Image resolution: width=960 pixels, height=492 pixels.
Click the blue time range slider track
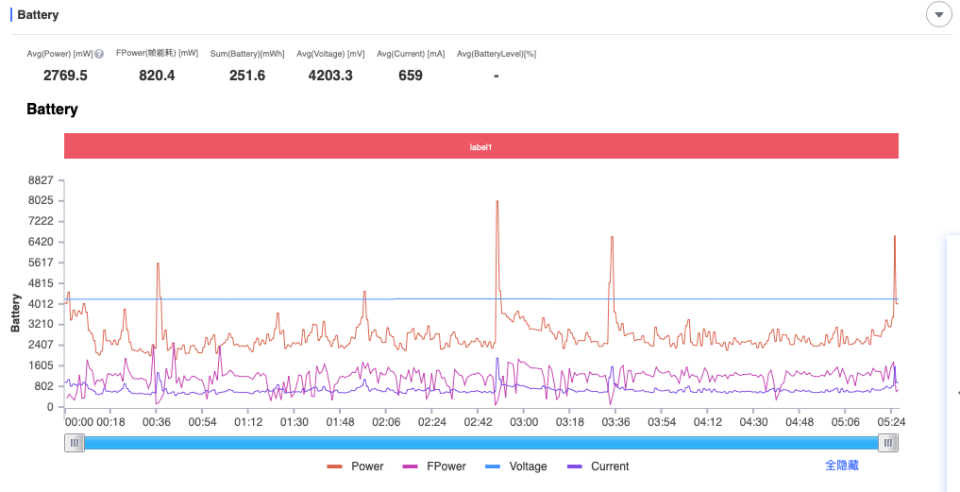481,443
